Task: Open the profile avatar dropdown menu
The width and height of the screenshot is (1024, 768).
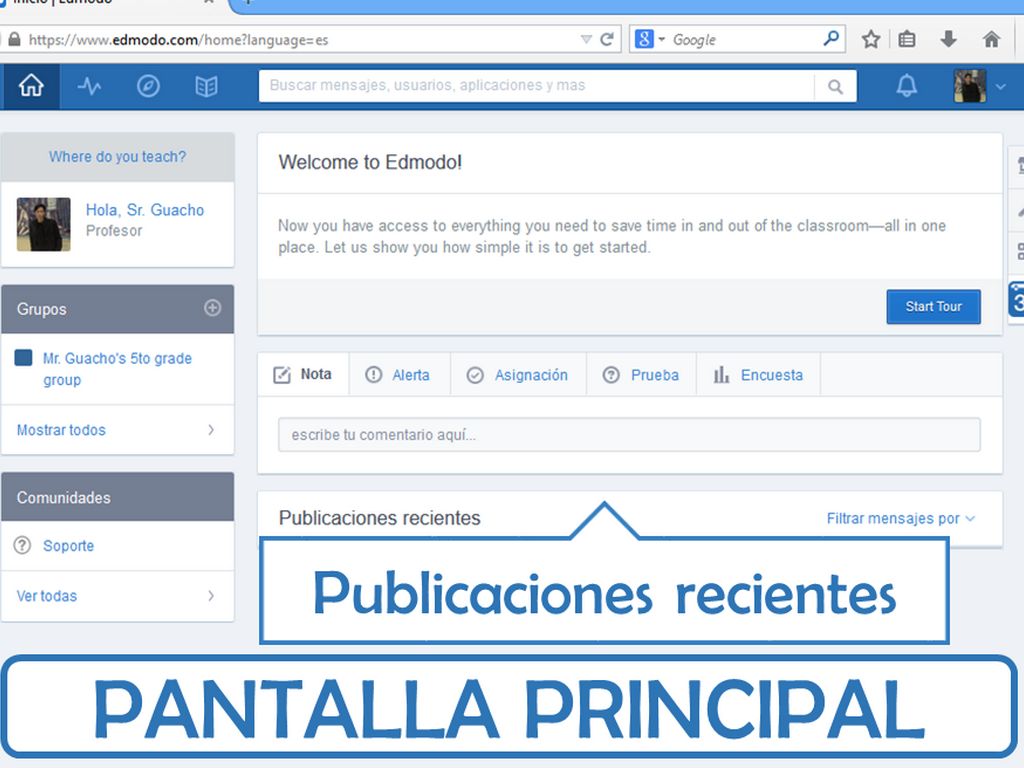Action: [980, 87]
